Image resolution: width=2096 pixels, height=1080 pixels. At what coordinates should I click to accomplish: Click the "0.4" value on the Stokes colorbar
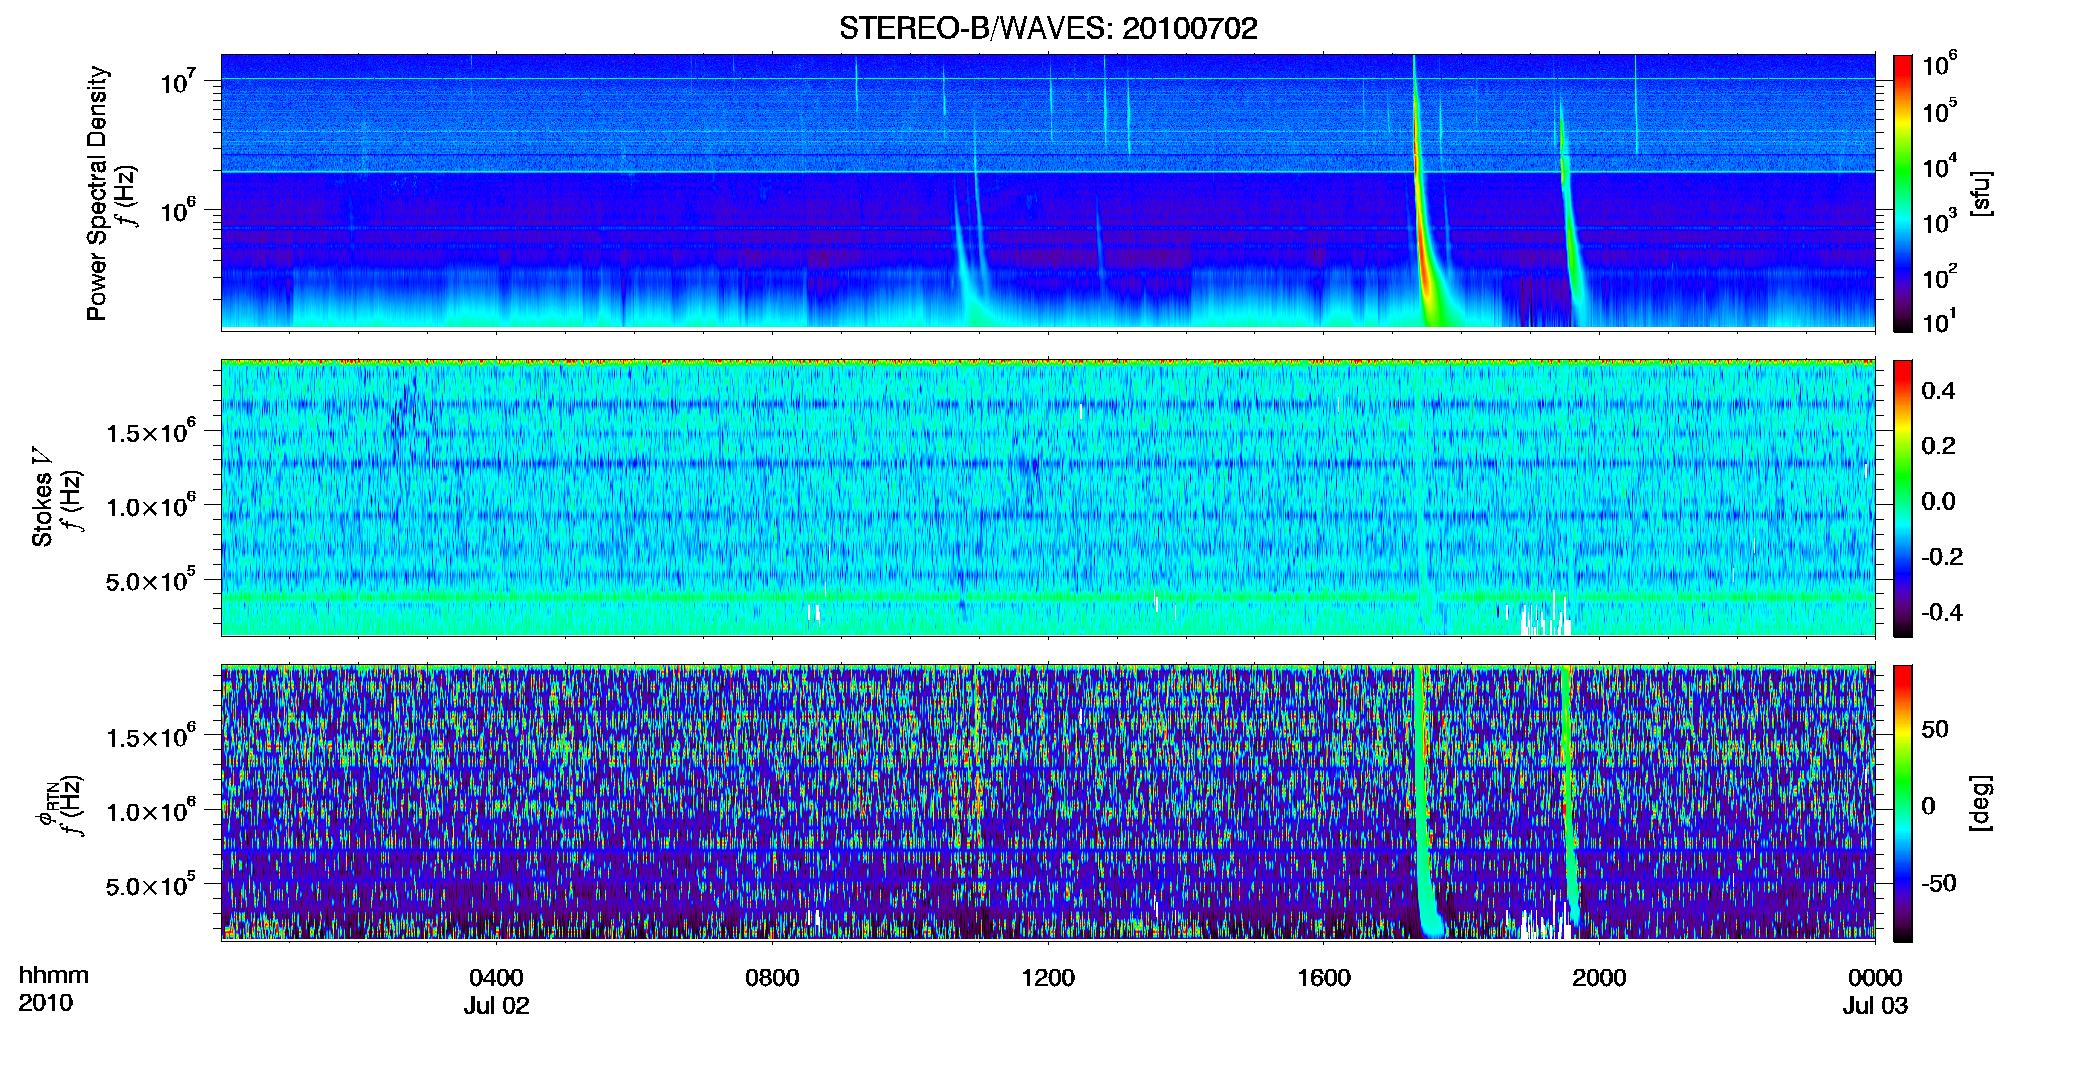pyautogui.click(x=1938, y=391)
